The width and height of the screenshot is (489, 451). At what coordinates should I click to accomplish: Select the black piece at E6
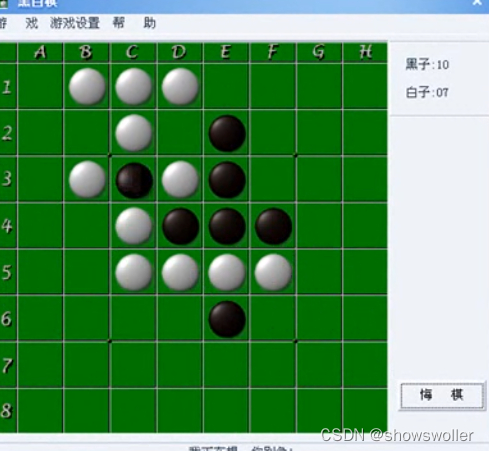pyautogui.click(x=227, y=319)
